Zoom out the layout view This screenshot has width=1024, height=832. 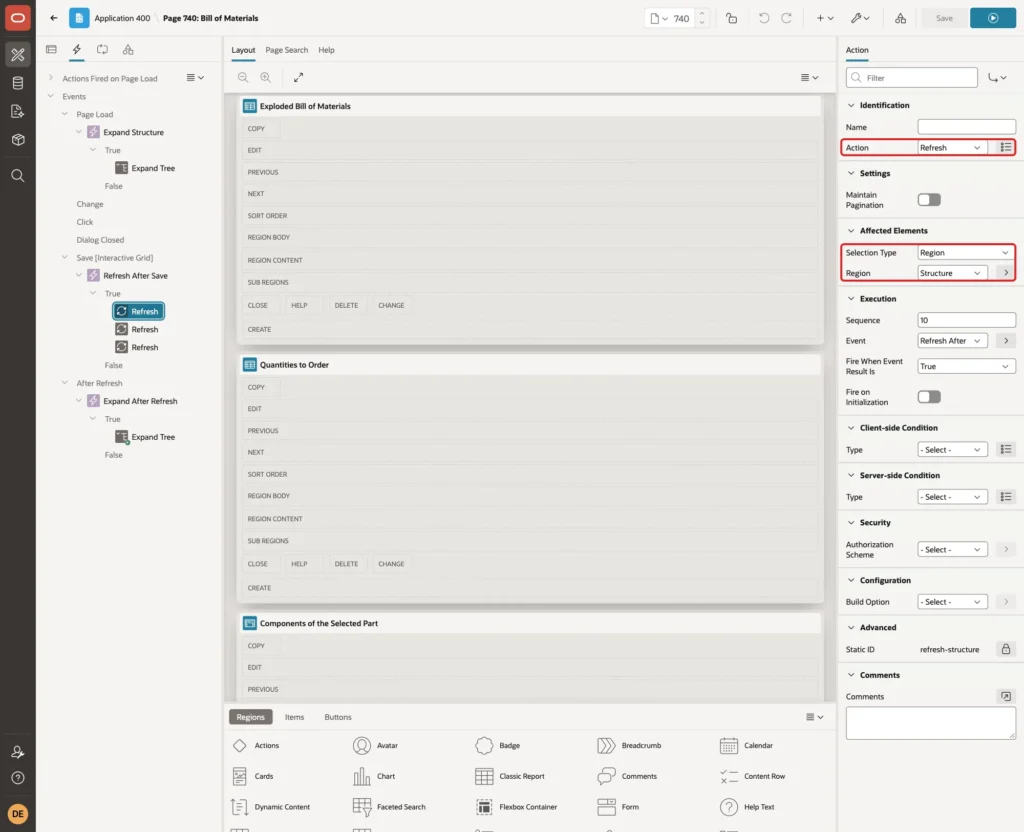click(x=243, y=77)
